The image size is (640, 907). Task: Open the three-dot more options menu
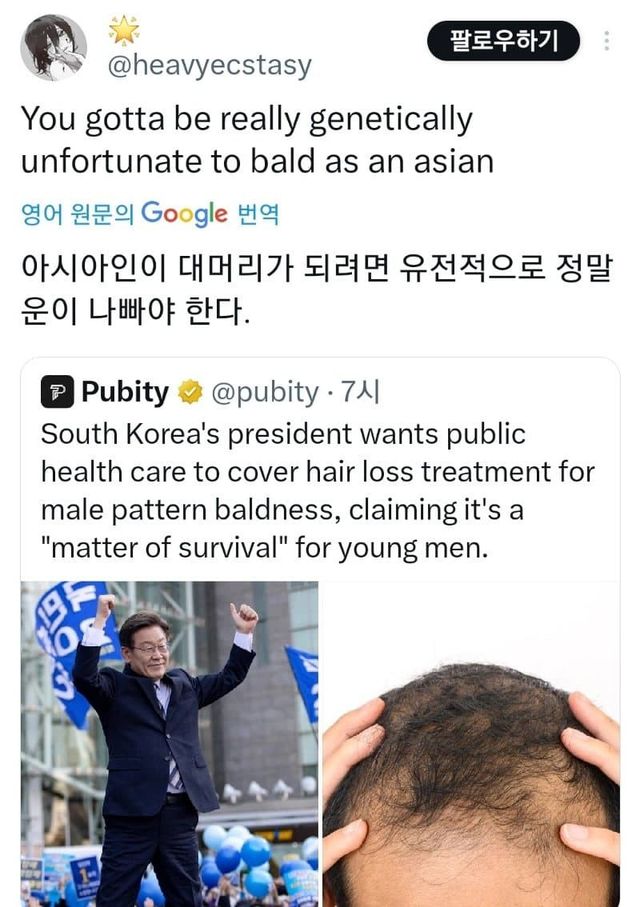coord(606,41)
